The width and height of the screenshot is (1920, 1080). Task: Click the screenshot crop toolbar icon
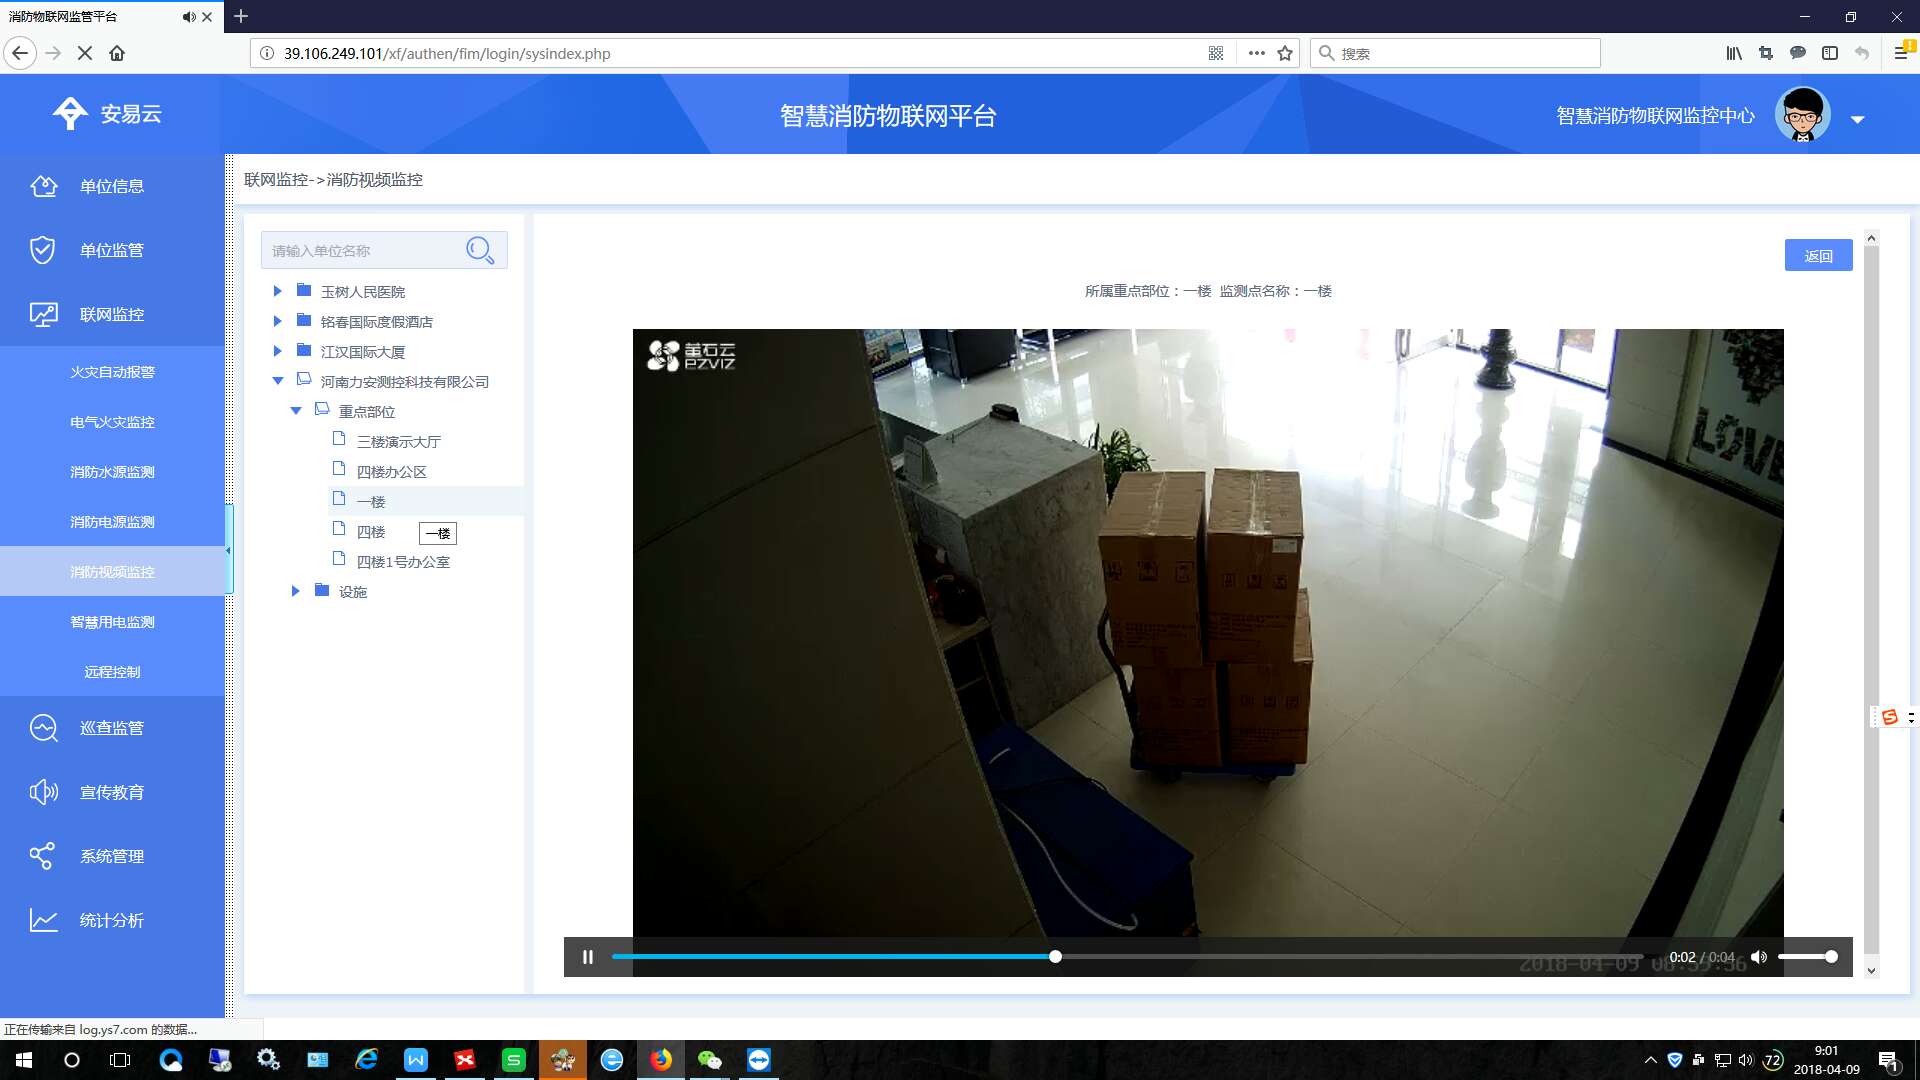pos(1766,53)
